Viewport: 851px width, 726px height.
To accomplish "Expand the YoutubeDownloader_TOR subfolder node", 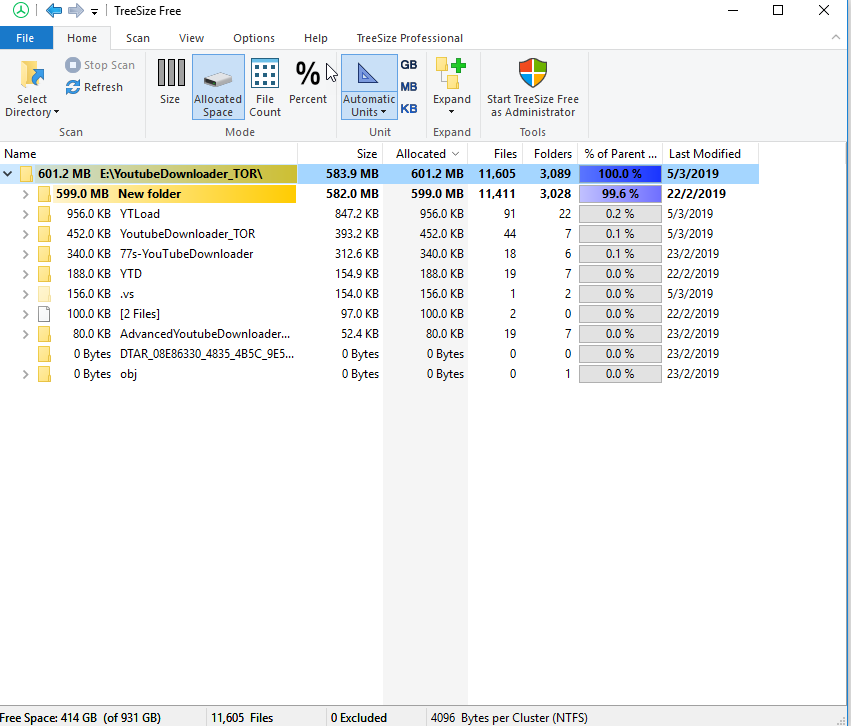I will pyautogui.click(x=26, y=234).
